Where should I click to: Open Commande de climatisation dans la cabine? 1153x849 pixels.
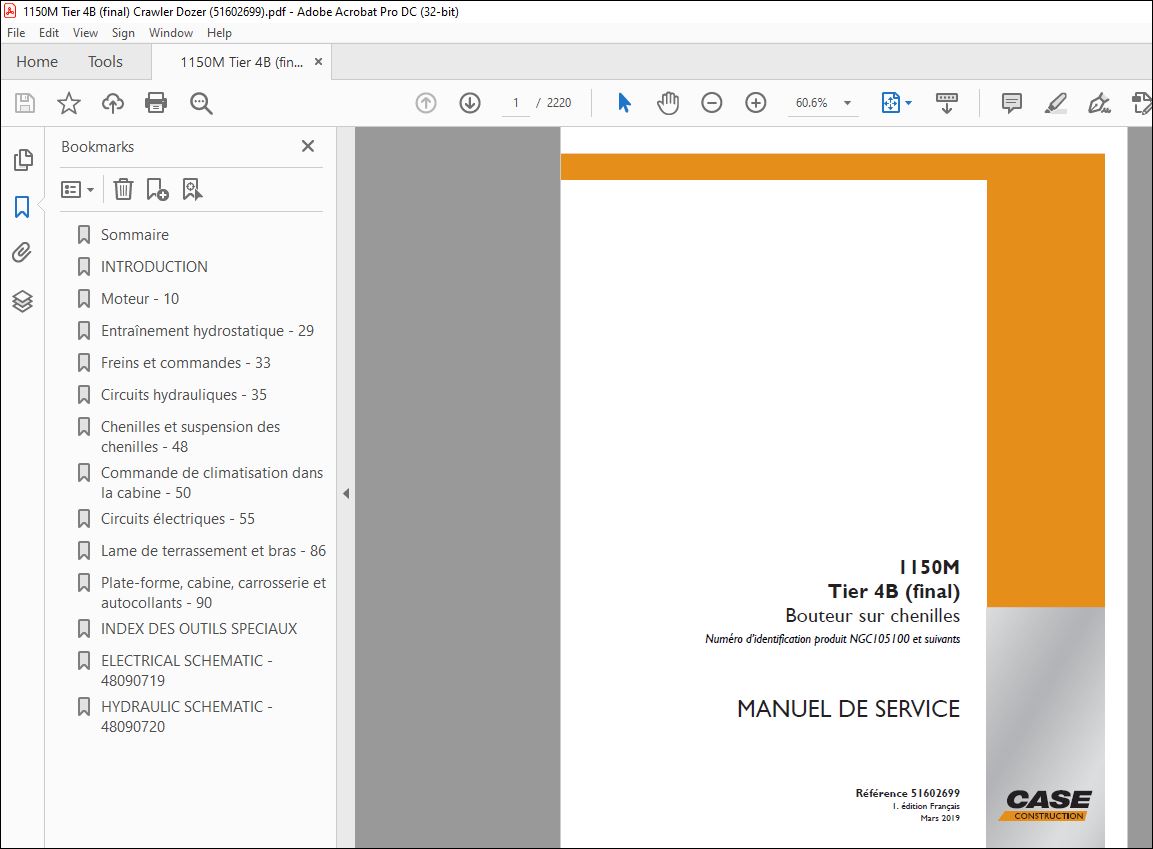211,482
